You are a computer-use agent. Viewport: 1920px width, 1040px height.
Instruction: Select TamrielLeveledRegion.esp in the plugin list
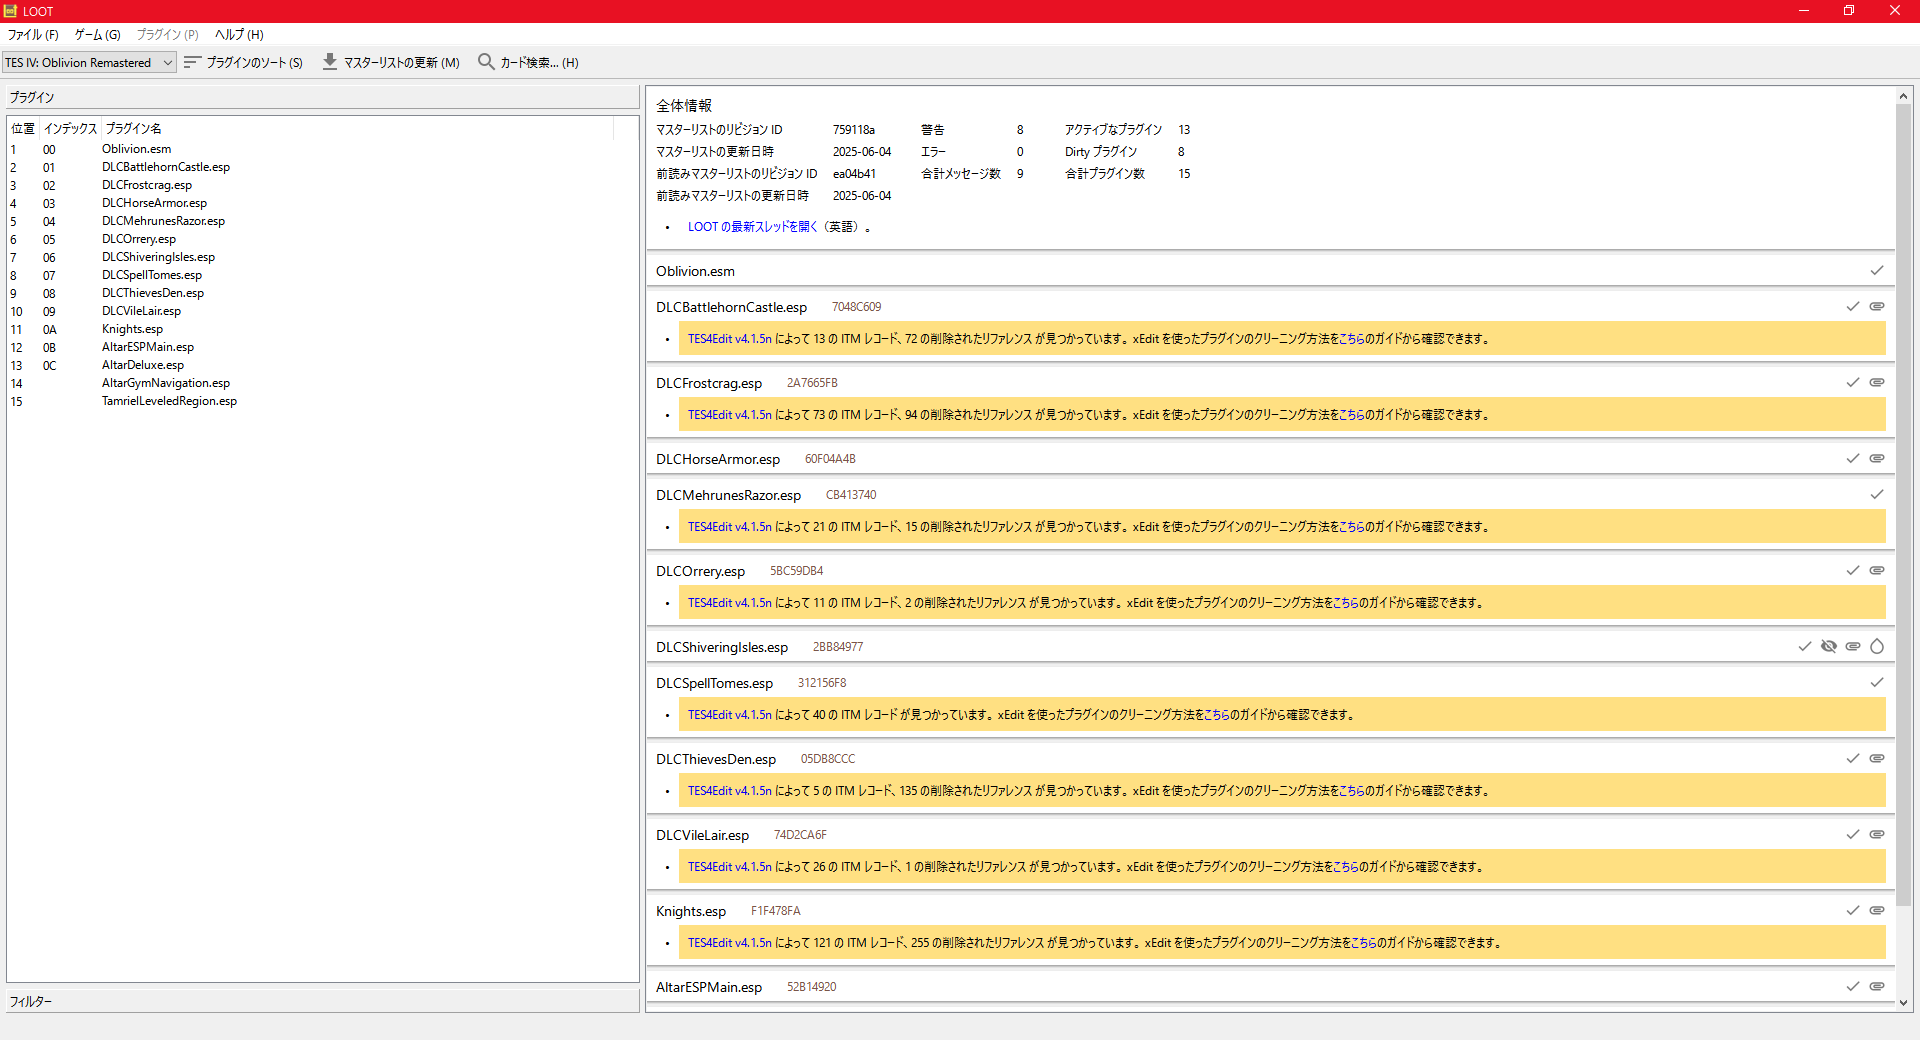pos(169,401)
